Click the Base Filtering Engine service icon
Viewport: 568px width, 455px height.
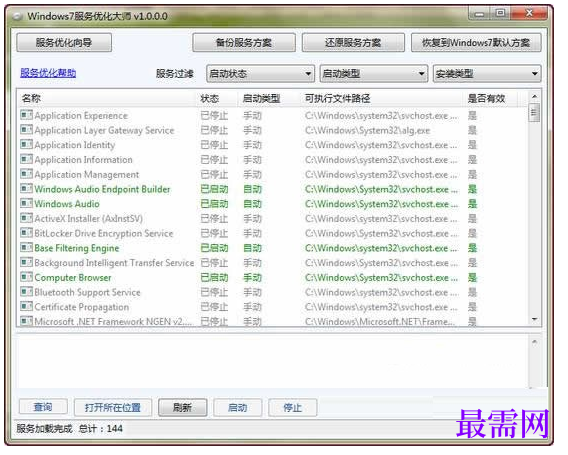26,247
